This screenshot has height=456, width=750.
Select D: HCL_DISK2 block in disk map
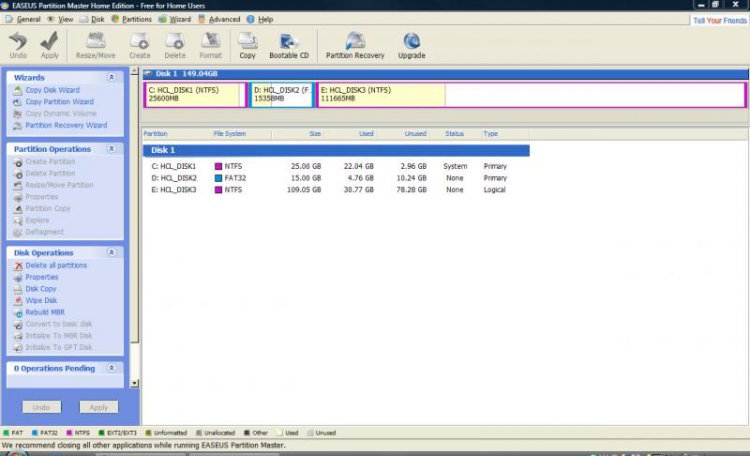coord(282,95)
